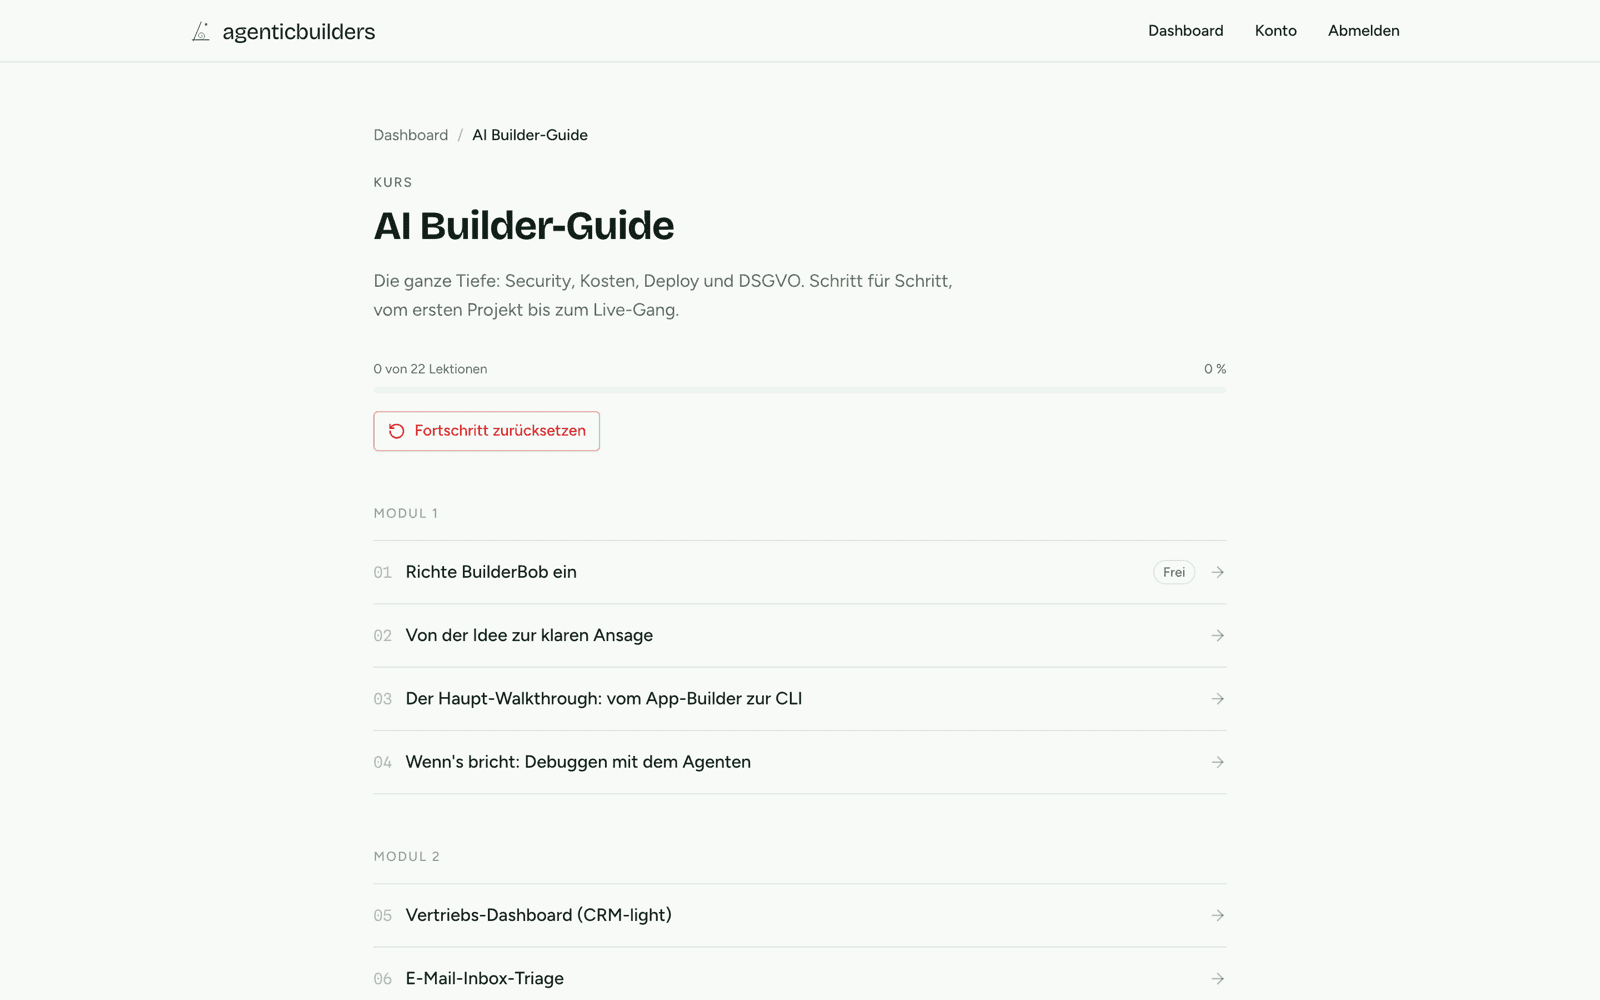Viewport: 1600px width, 1000px height.
Task: Click the AI Builder-Guide breadcrumb item
Action: (x=530, y=135)
